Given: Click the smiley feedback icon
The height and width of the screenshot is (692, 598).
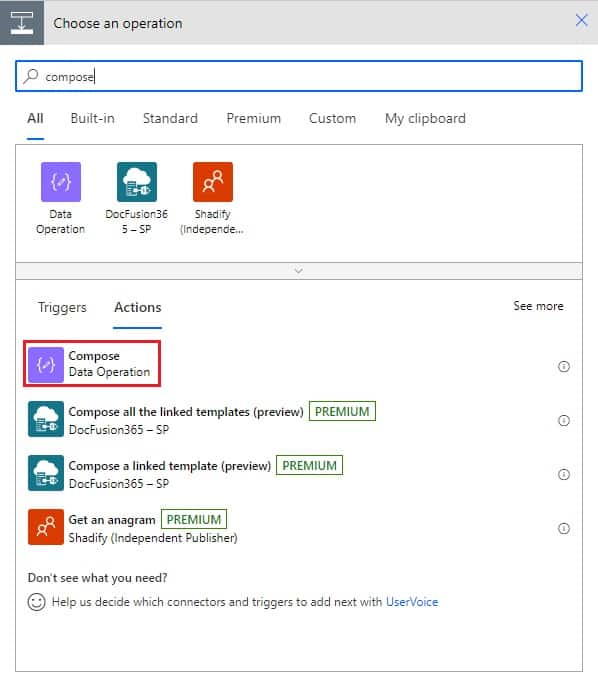Looking at the screenshot, I should tap(36, 602).
